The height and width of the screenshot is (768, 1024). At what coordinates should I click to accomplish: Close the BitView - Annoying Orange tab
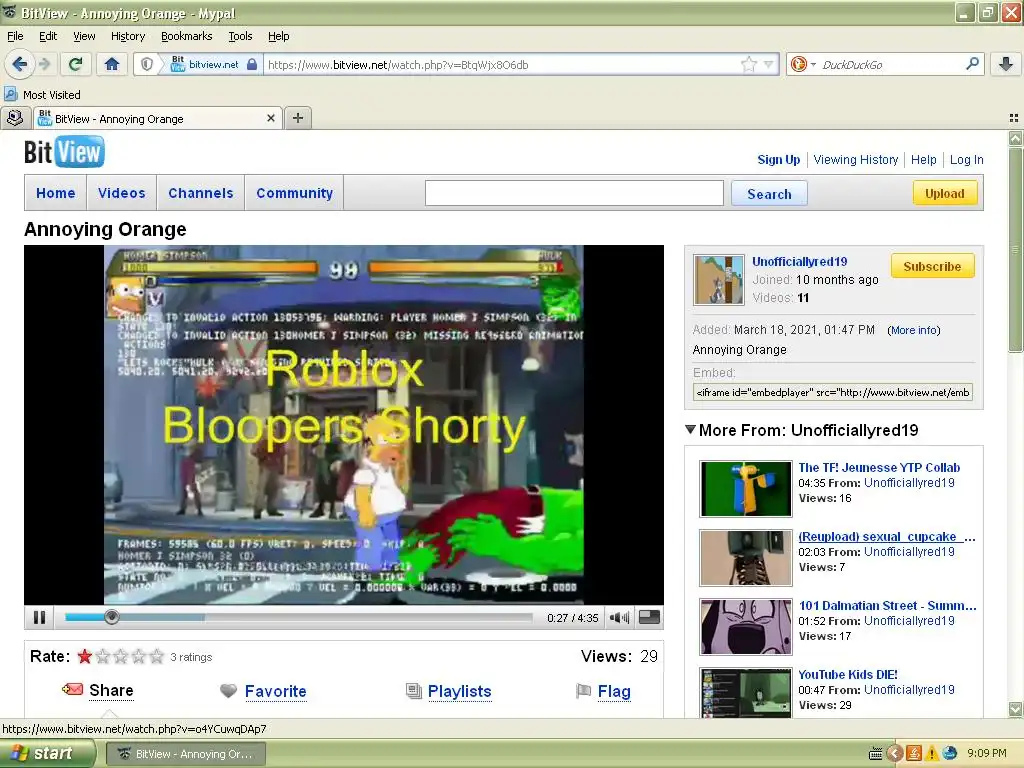pyautogui.click(x=270, y=118)
